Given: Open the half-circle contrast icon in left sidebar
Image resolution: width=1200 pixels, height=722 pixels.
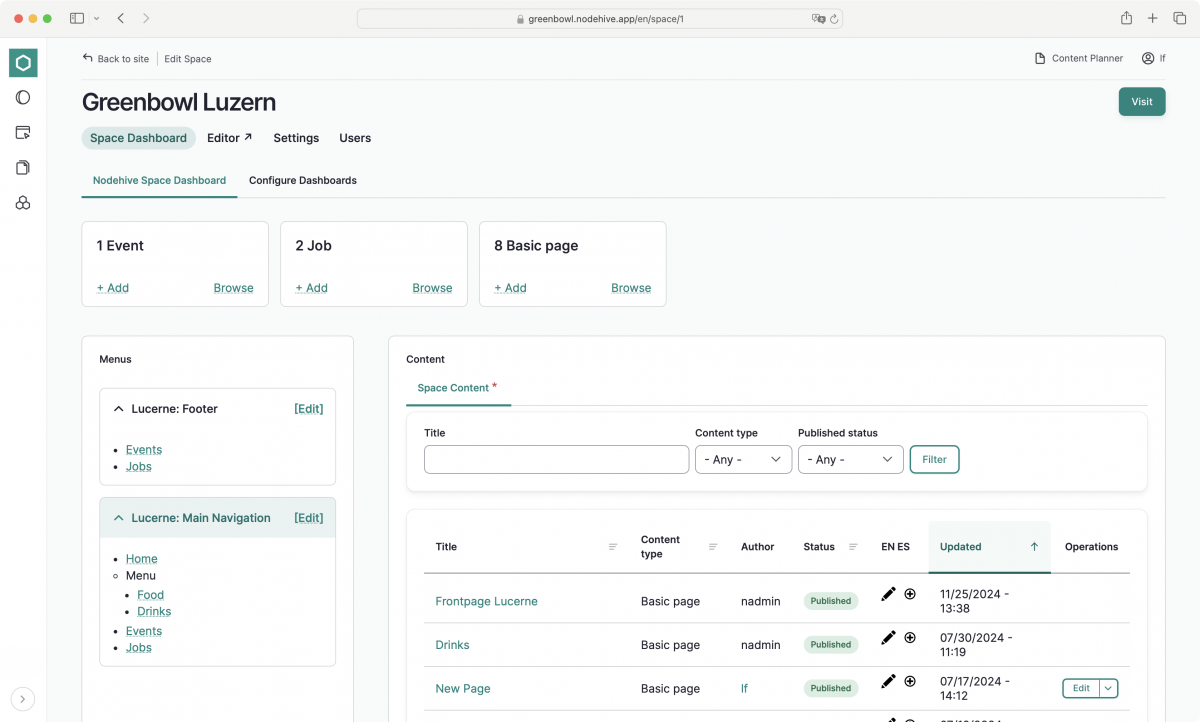Looking at the screenshot, I should [x=23, y=97].
